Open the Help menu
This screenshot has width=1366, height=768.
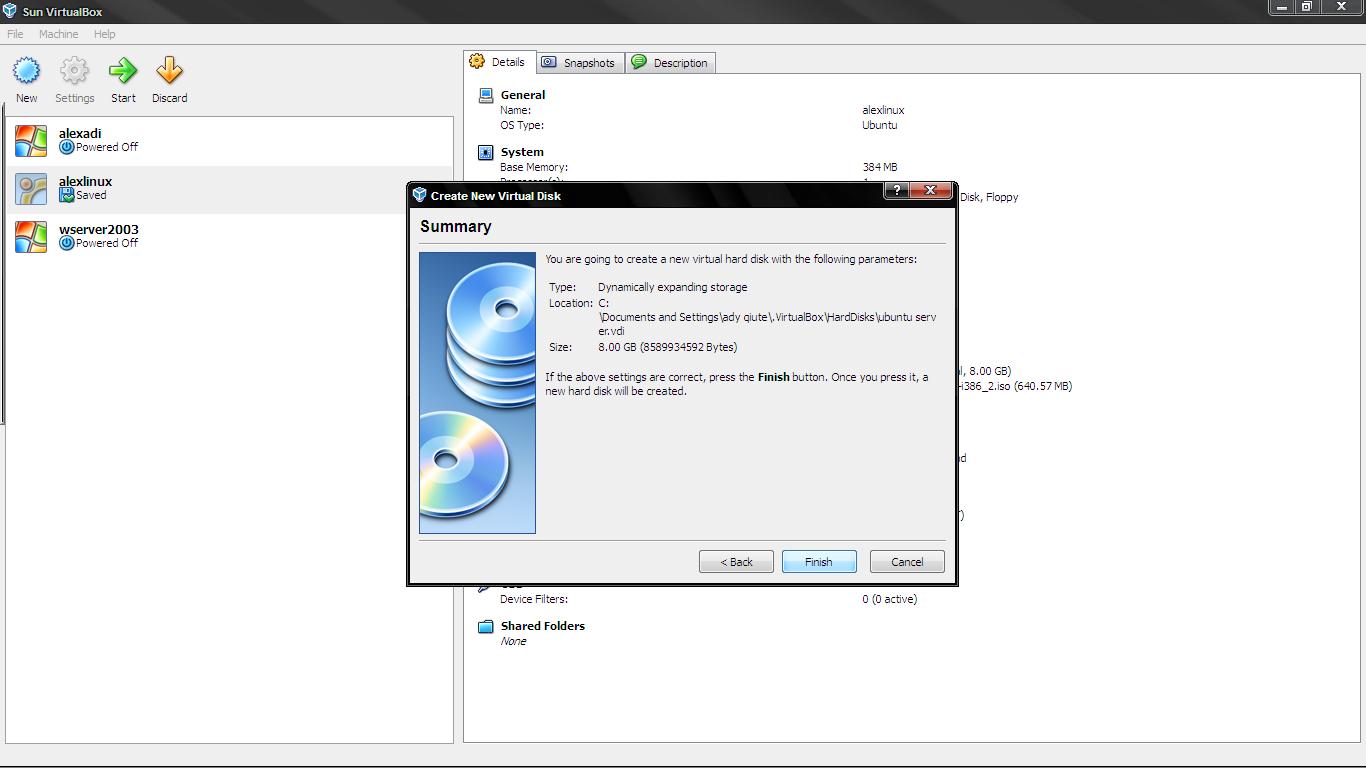pos(104,33)
